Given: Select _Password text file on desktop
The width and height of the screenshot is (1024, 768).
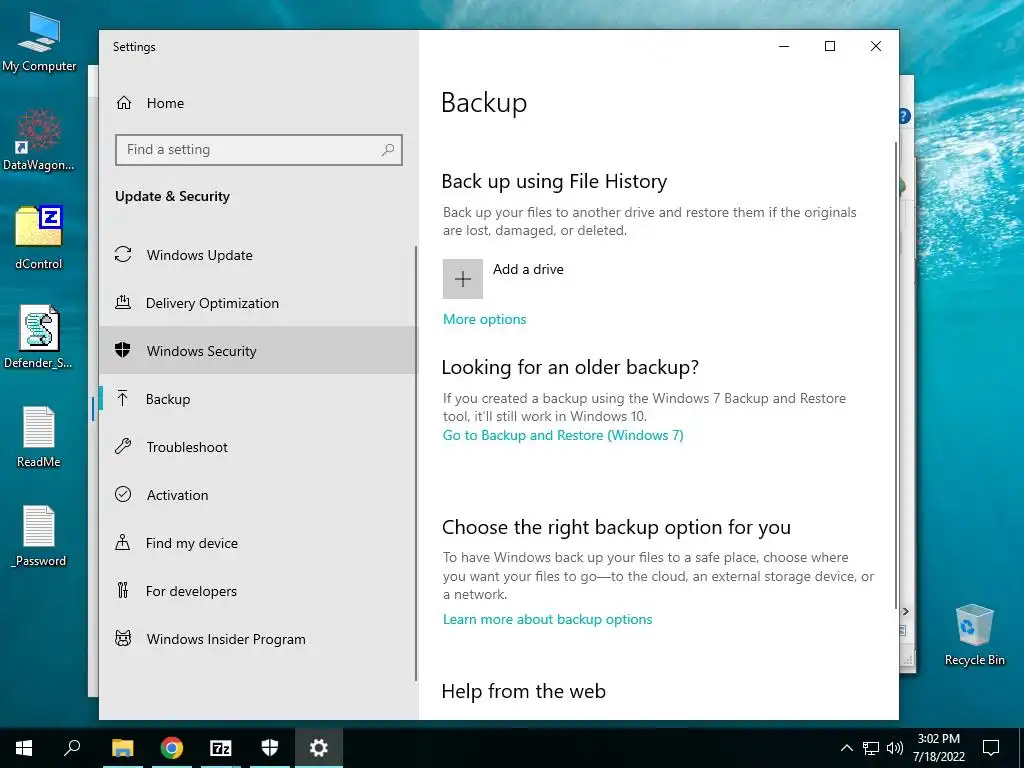Looking at the screenshot, I should click(39, 536).
